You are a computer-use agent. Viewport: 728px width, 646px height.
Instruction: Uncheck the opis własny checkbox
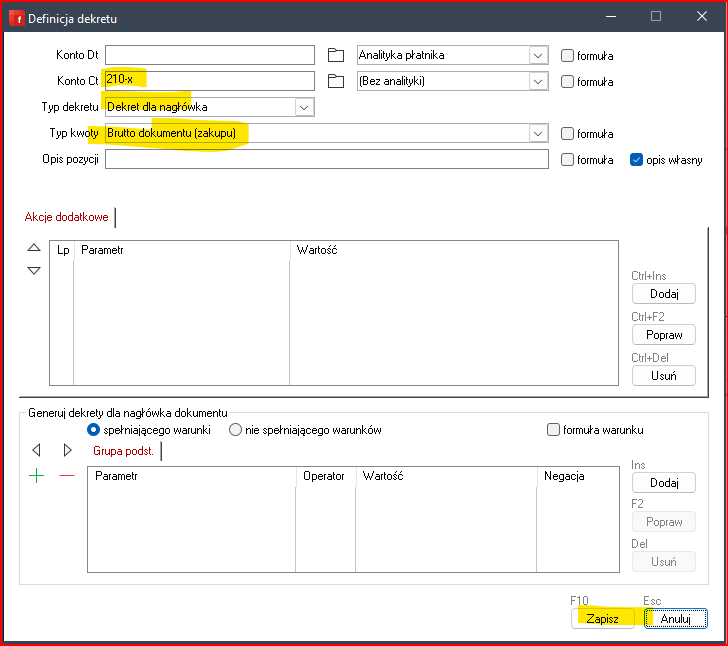pos(636,159)
